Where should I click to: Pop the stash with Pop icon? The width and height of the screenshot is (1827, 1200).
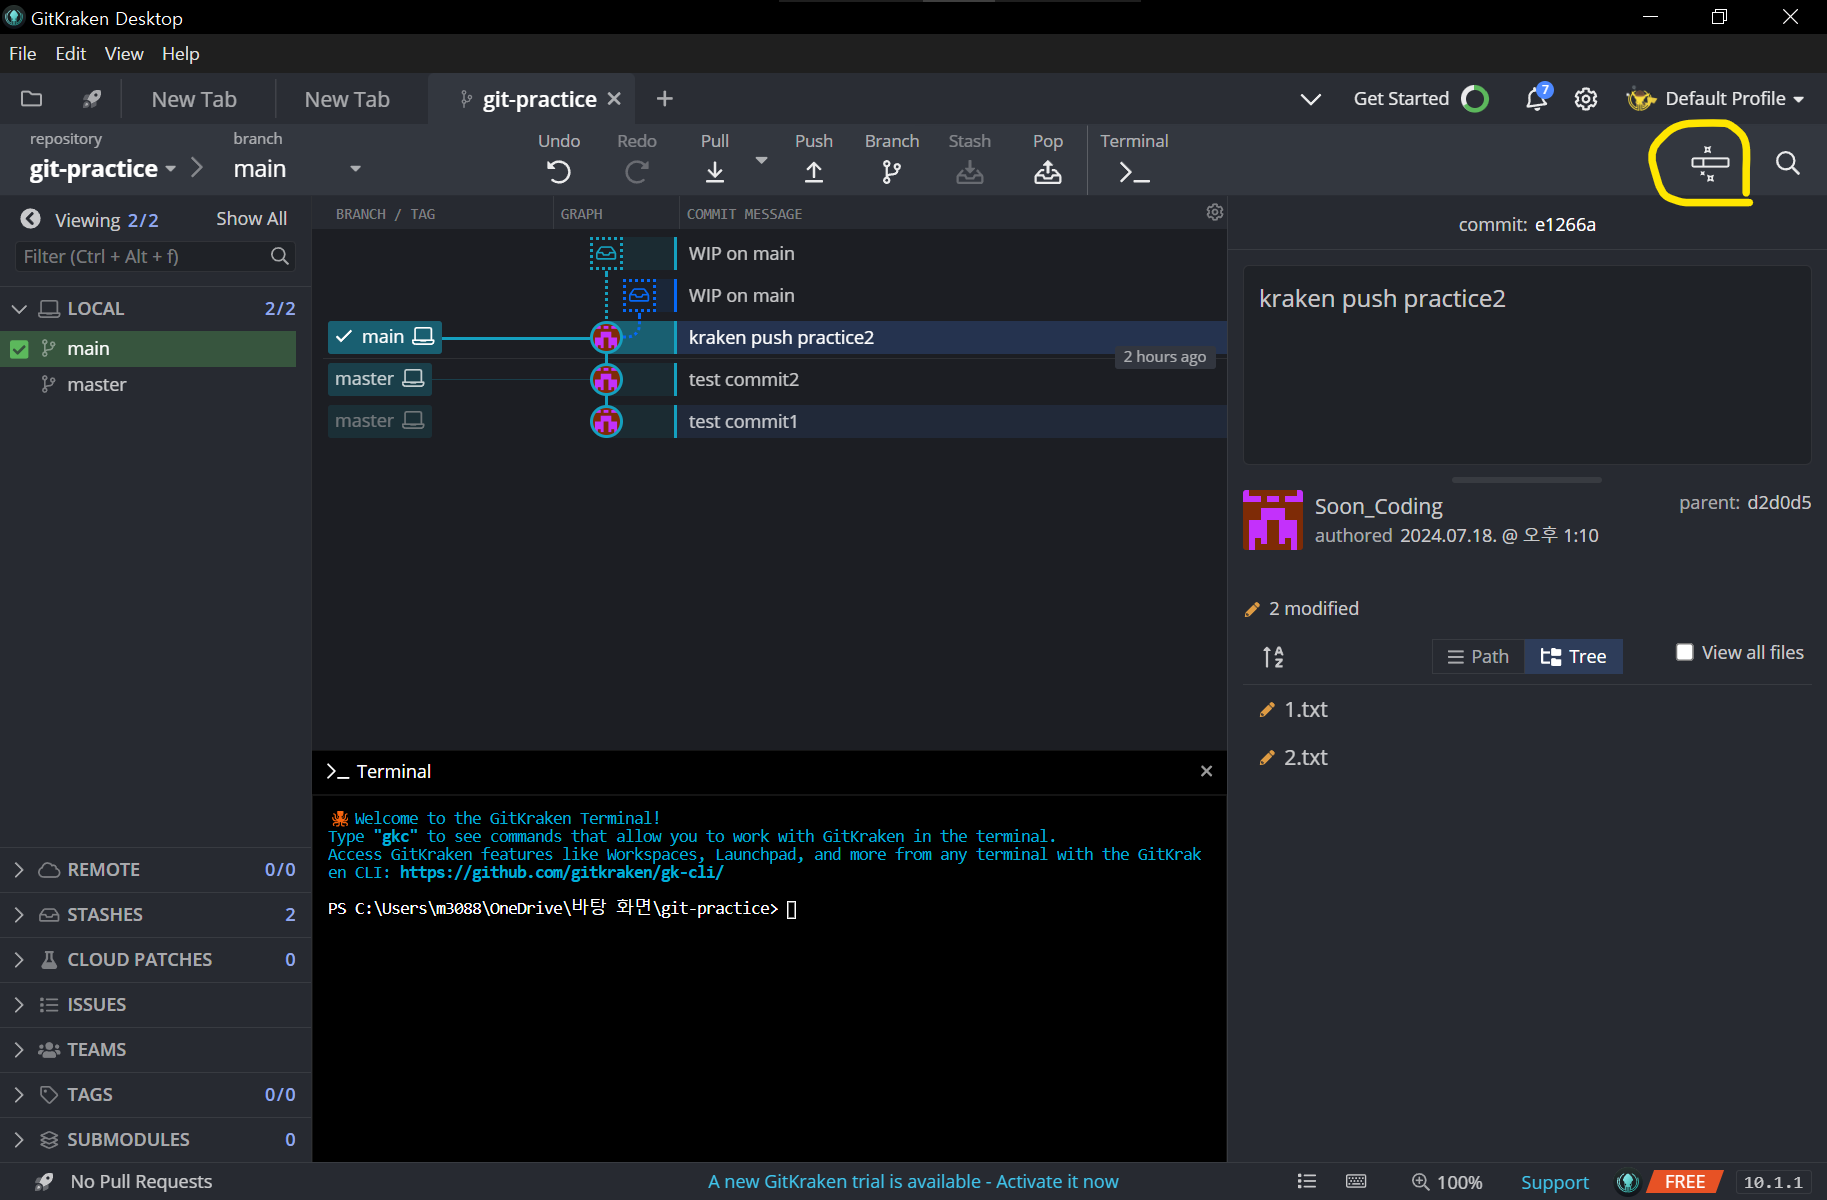click(1048, 172)
